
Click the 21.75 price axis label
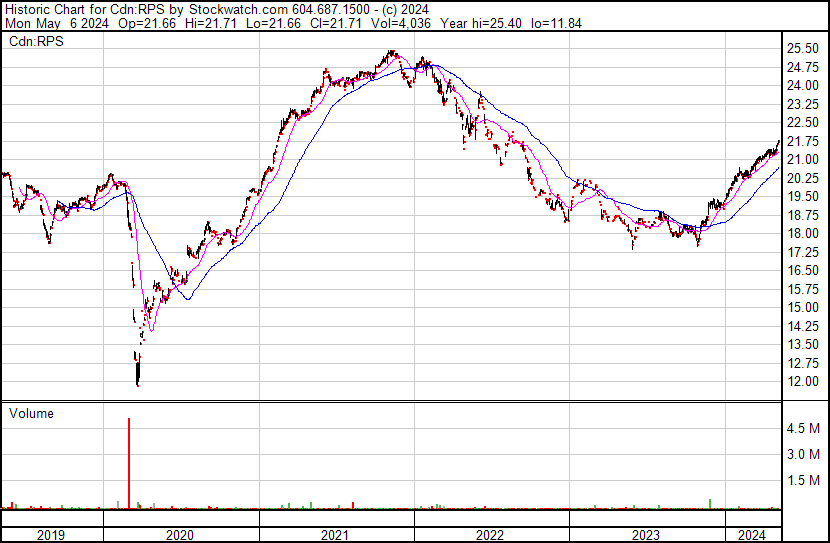(x=803, y=141)
